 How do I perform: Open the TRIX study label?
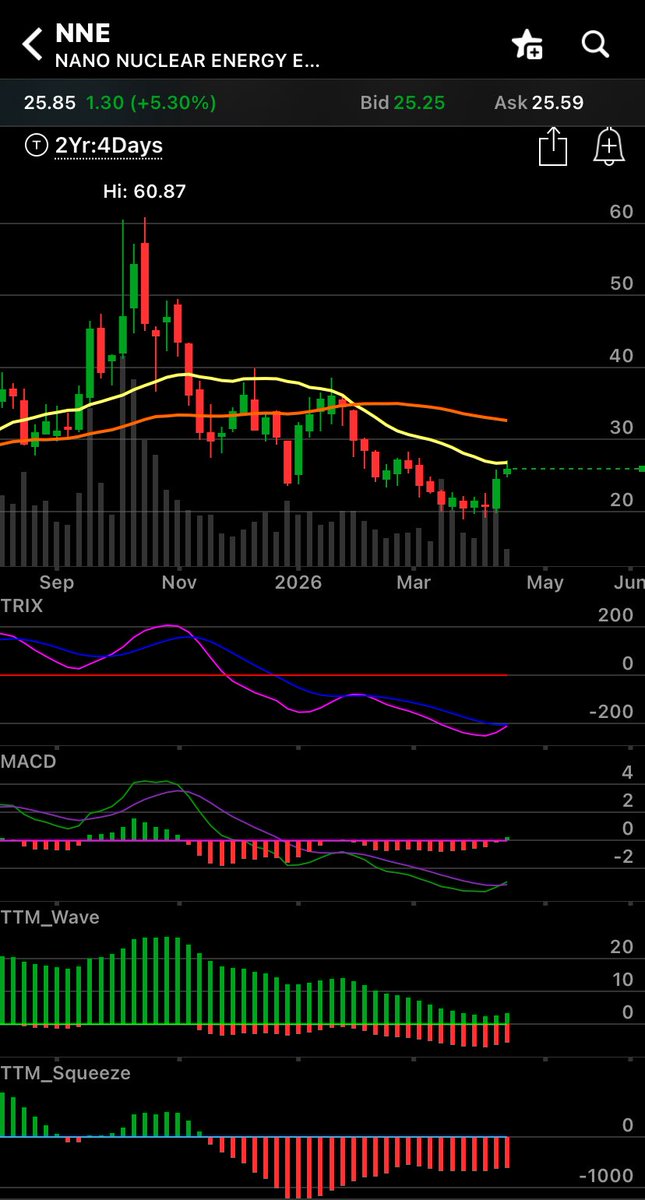tap(22, 605)
